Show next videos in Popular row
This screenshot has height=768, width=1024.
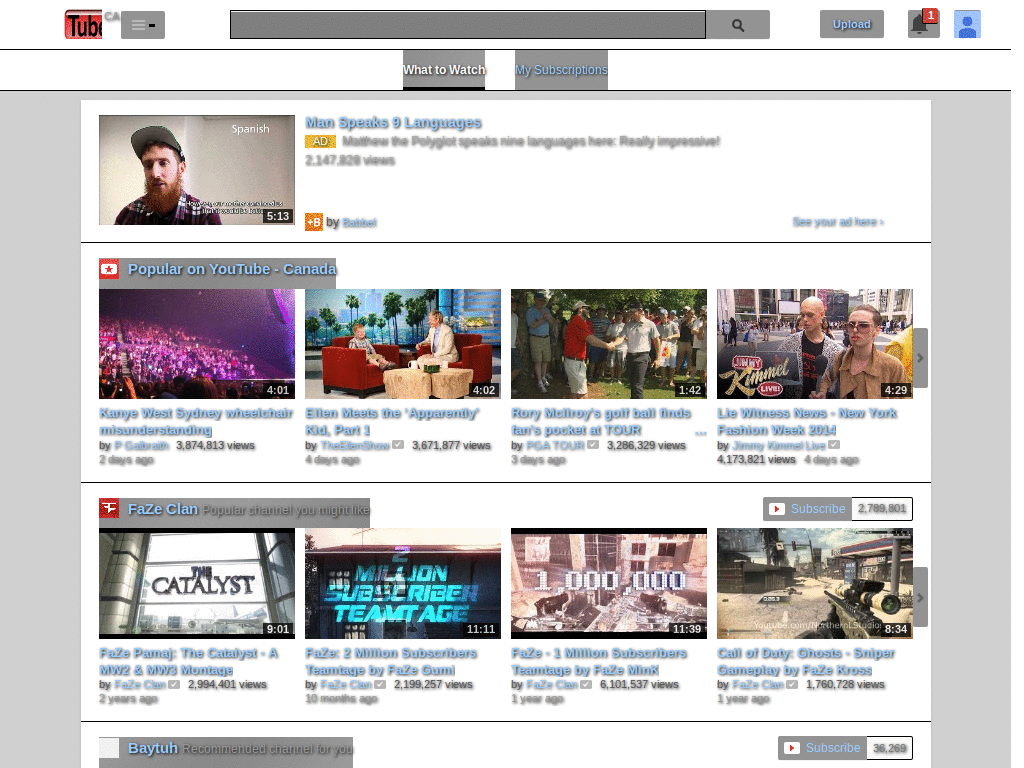click(920, 358)
